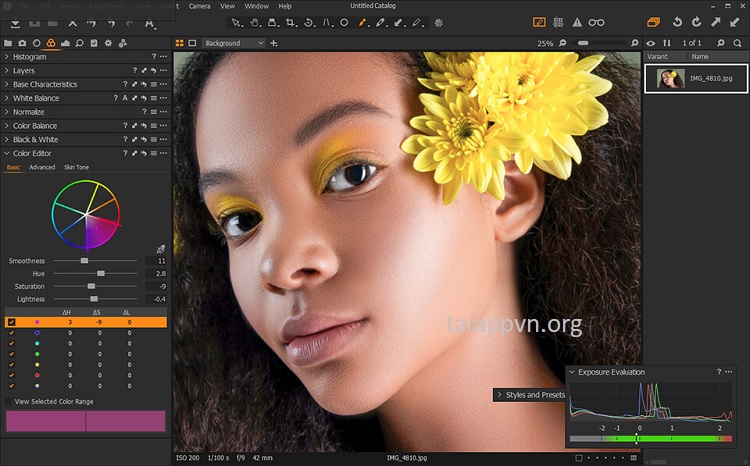Expand the Normalize panel
750x466 pixels.
point(7,112)
